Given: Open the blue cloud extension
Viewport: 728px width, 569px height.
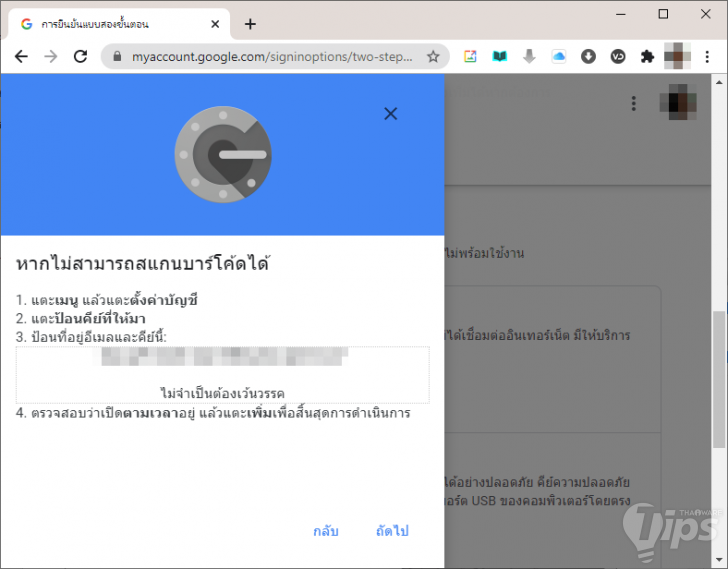Looking at the screenshot, I should 559,57.
